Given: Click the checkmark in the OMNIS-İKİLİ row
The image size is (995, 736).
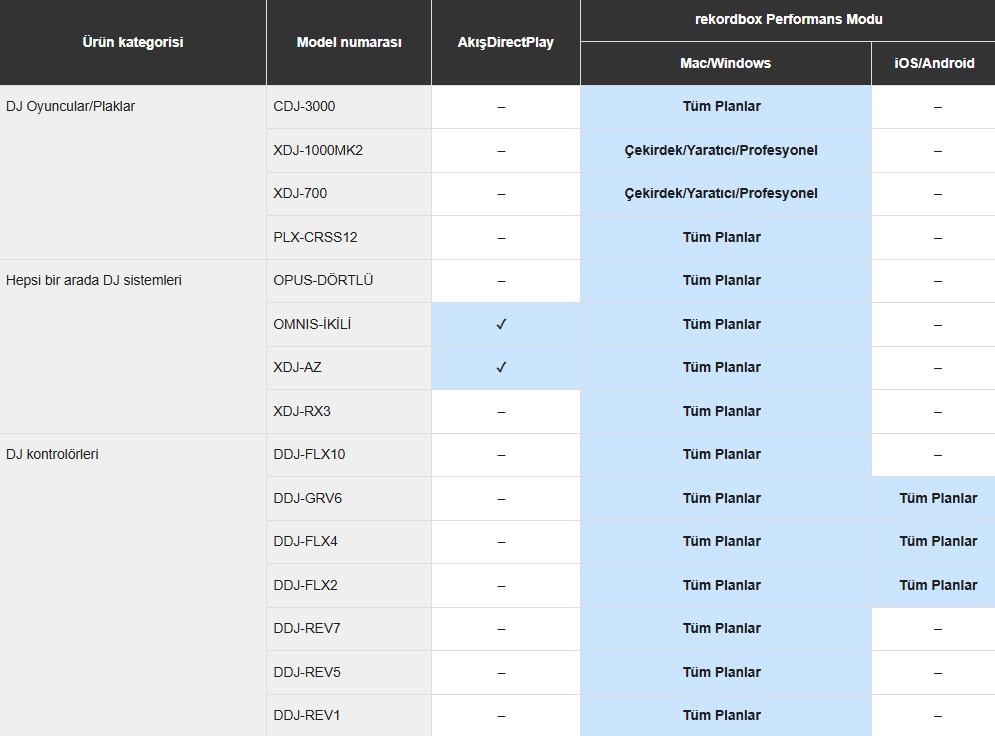Looking at the screenshot, I should click(x=501, y=324).
